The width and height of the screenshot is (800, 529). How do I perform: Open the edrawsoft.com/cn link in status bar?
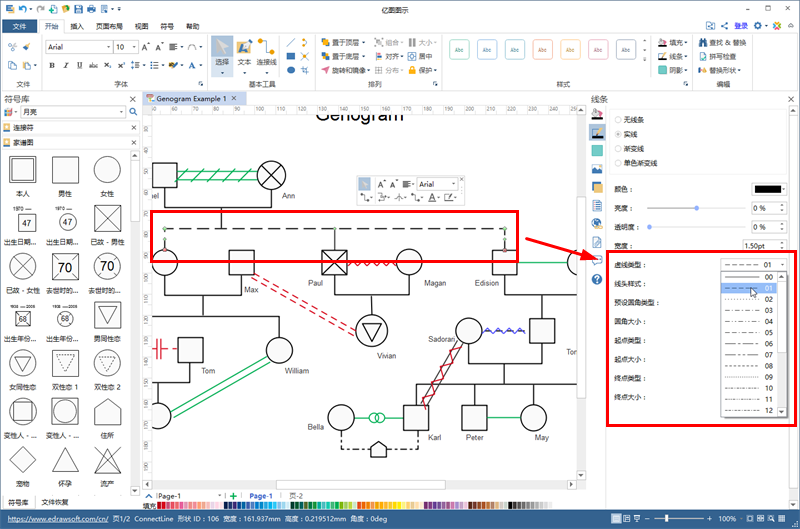(x=58, y=519)
